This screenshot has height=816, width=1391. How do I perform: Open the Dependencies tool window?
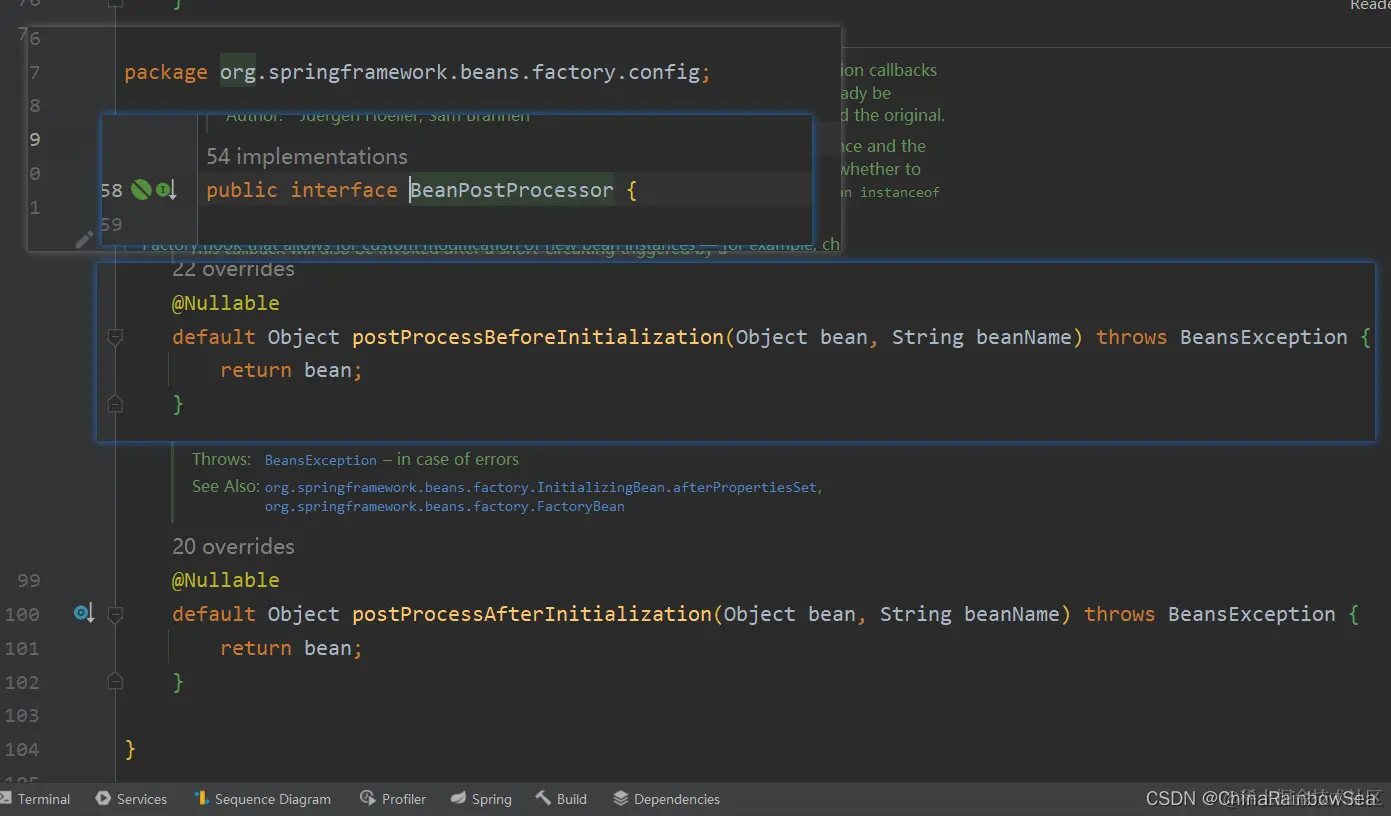tap(666, 799)
